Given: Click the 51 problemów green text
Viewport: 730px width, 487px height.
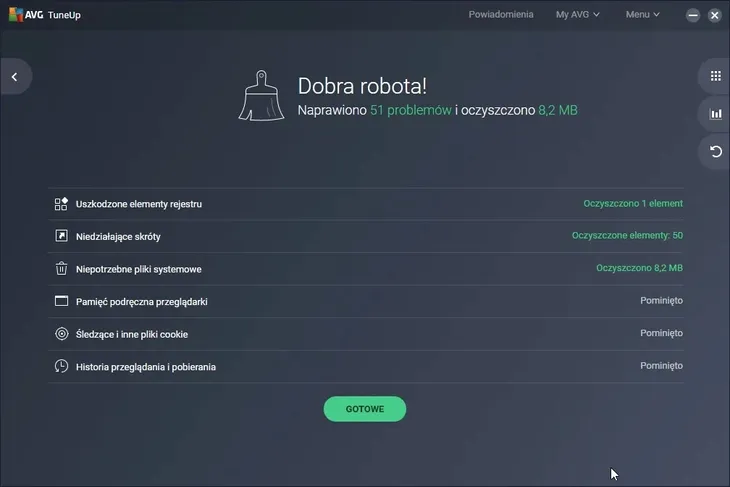Looking at the screenshot, I should point(411,110).
